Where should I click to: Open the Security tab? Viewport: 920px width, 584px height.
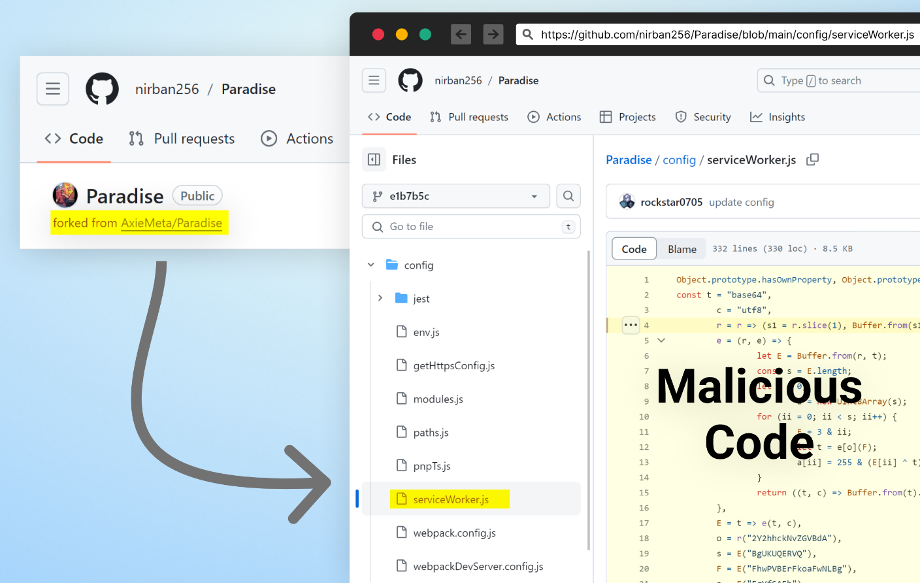pos(703,117)
